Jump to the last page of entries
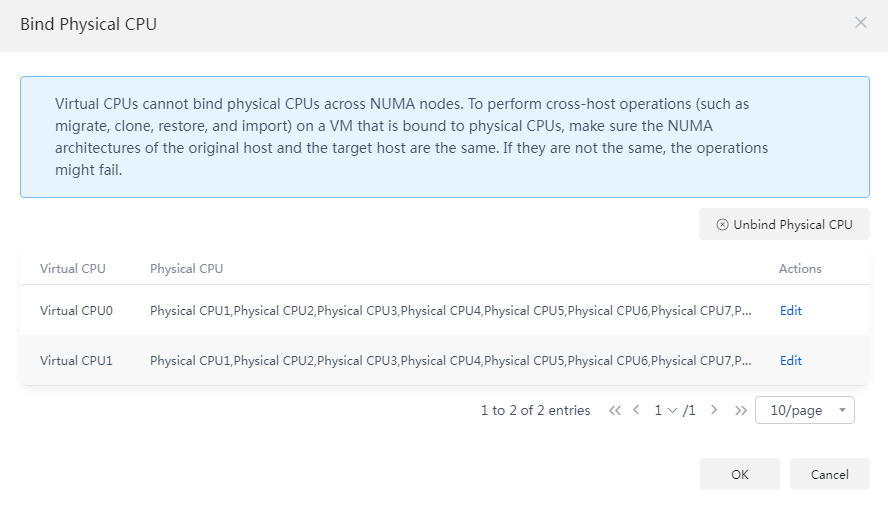This screenshot has height=508, width=888. (x=740, y=411)
